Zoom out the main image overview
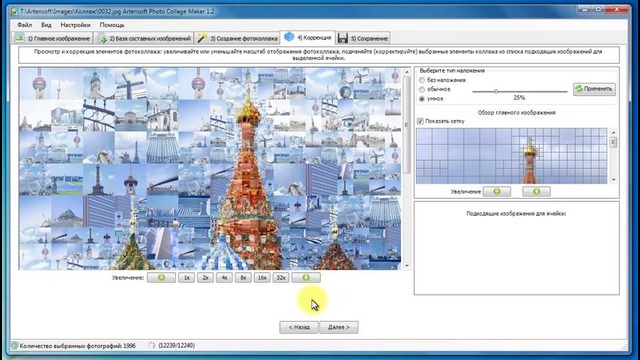The image size is (640, 360). (497, 191)
